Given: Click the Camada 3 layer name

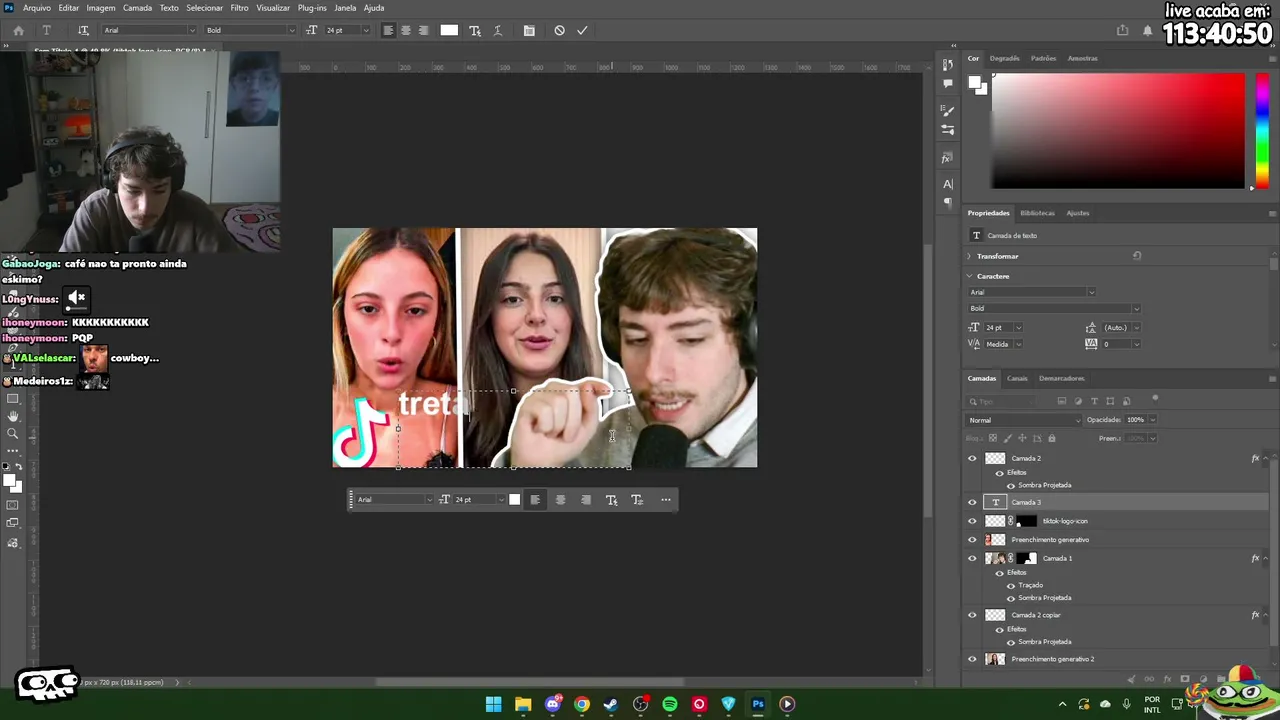Looking at the screenshot, I should (x=1026, y=502).
